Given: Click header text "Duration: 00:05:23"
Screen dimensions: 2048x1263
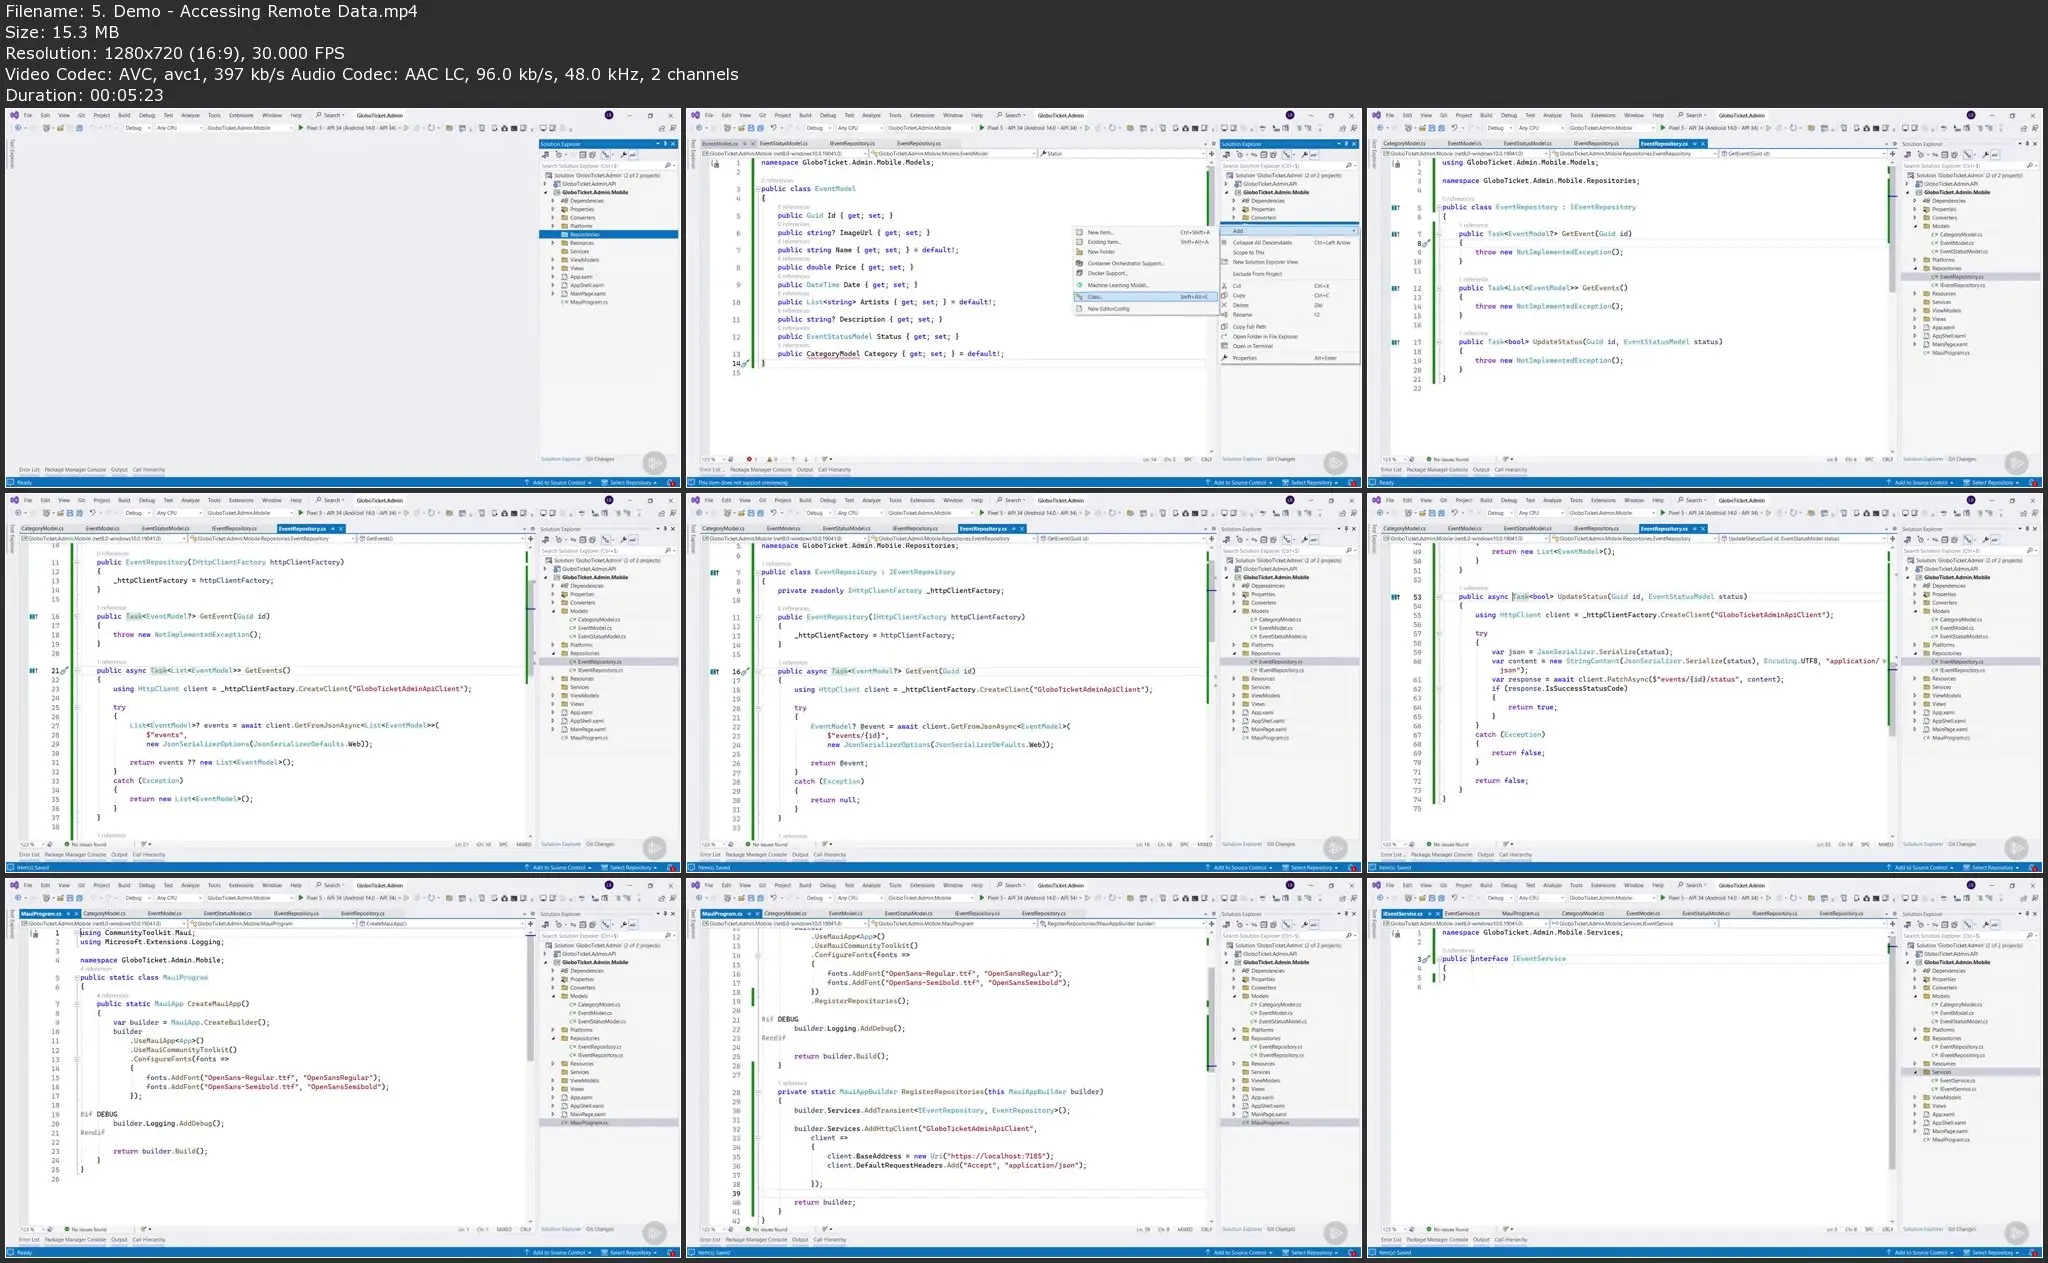Looking at the screenshot, I should (84, 95).
